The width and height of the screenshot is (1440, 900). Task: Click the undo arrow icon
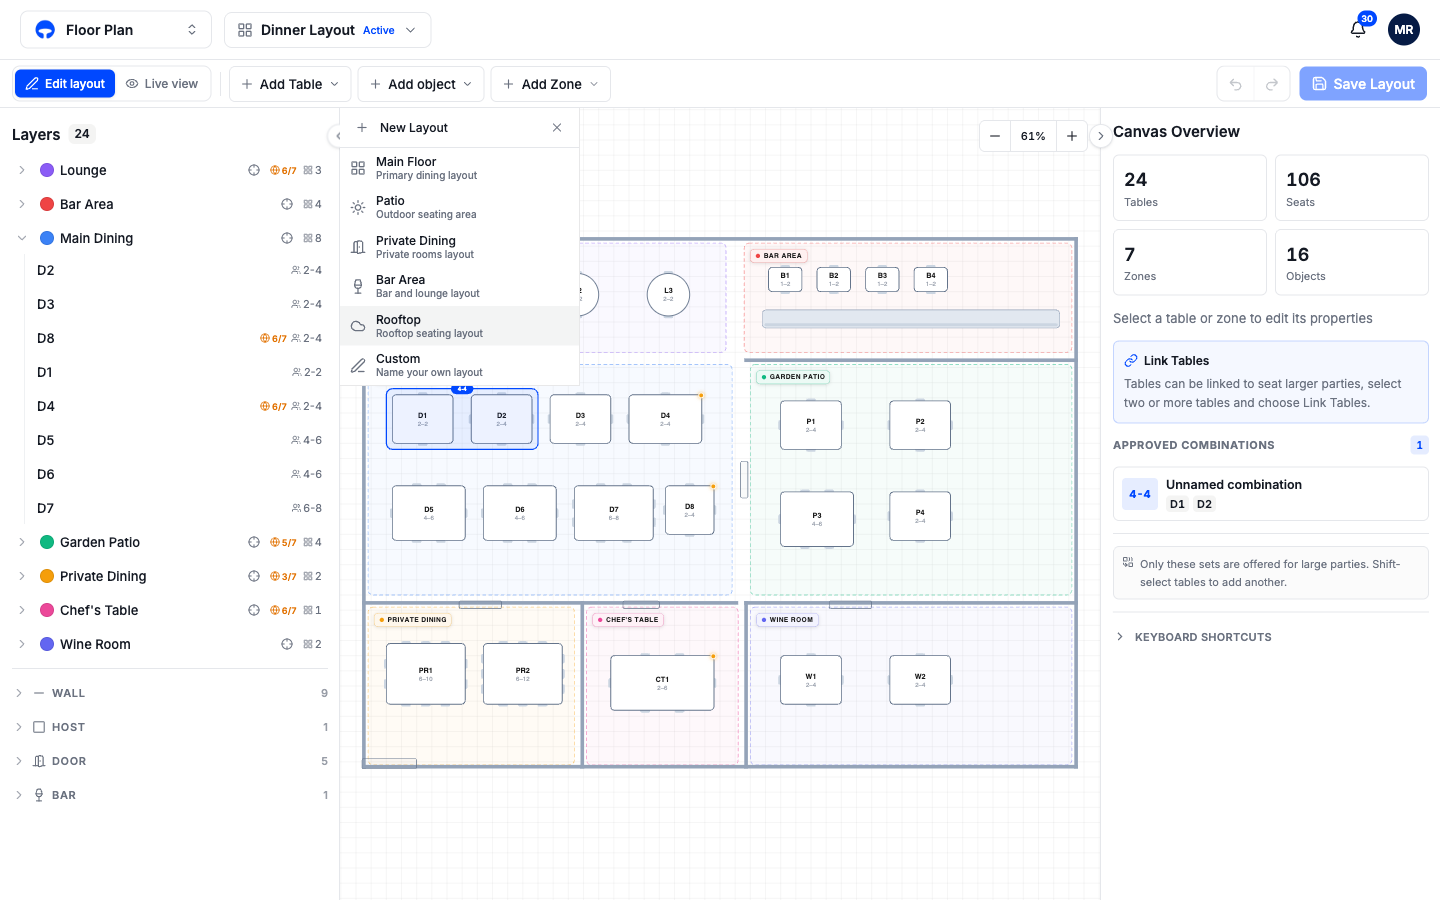pyautogui.click(x=1235, y=84)
